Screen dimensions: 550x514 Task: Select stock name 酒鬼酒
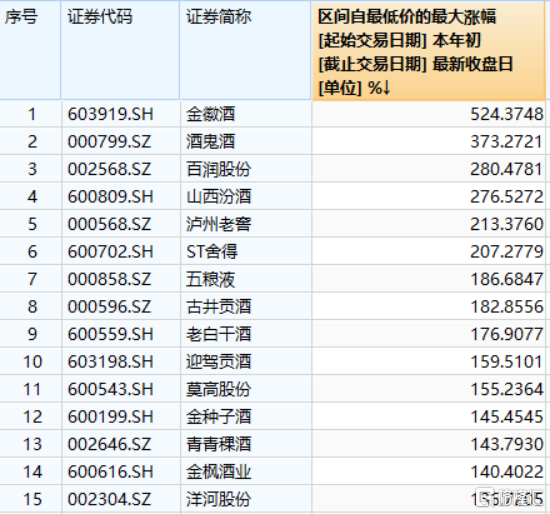tap(210, 142)
